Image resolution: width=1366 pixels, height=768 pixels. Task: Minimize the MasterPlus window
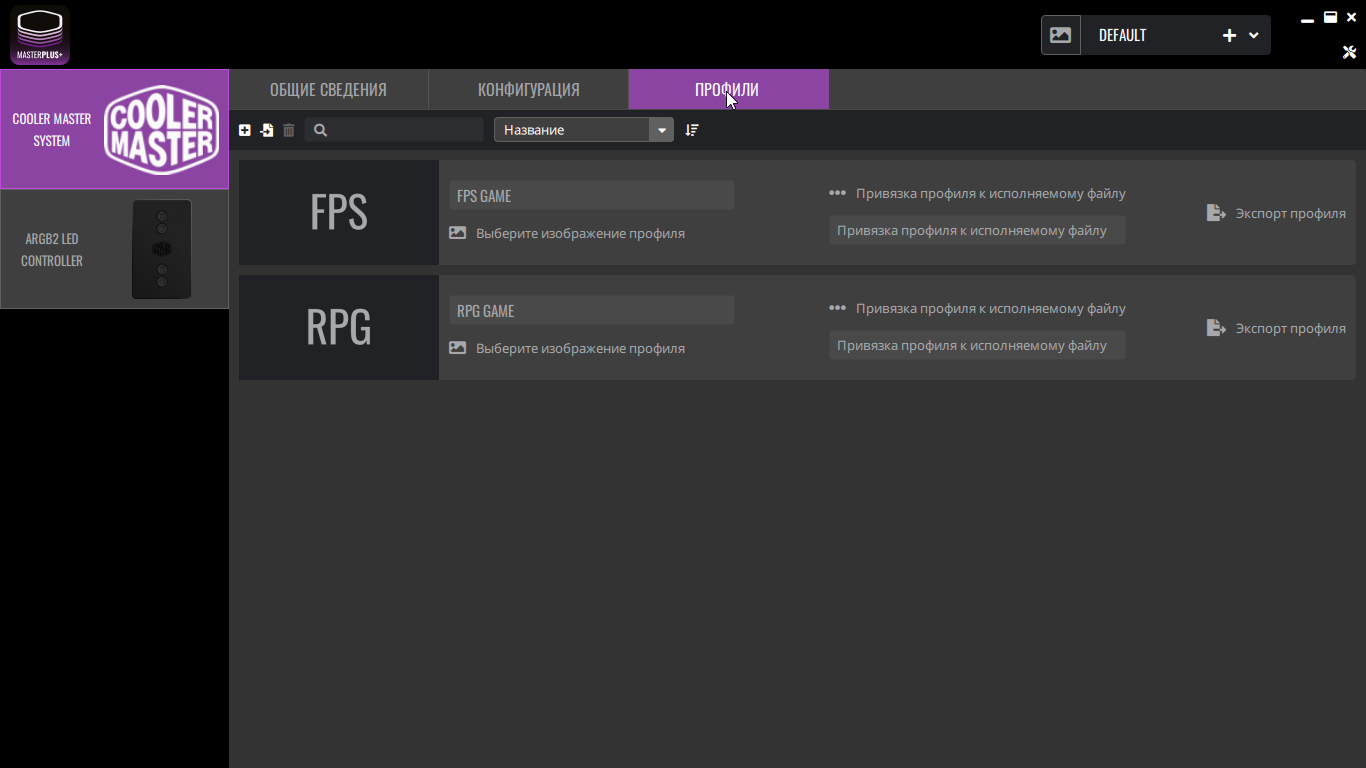pos(1308,20)
